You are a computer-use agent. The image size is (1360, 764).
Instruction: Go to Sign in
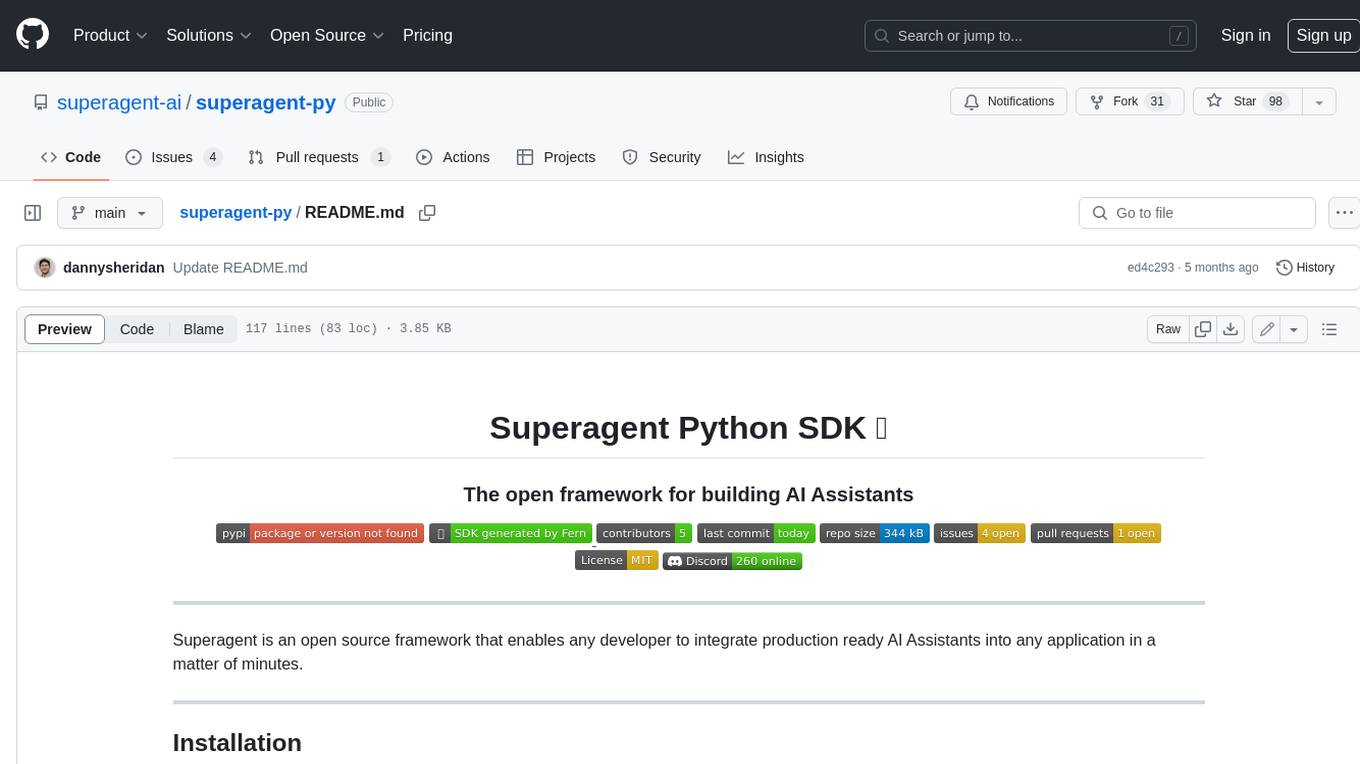[1245, 35]
